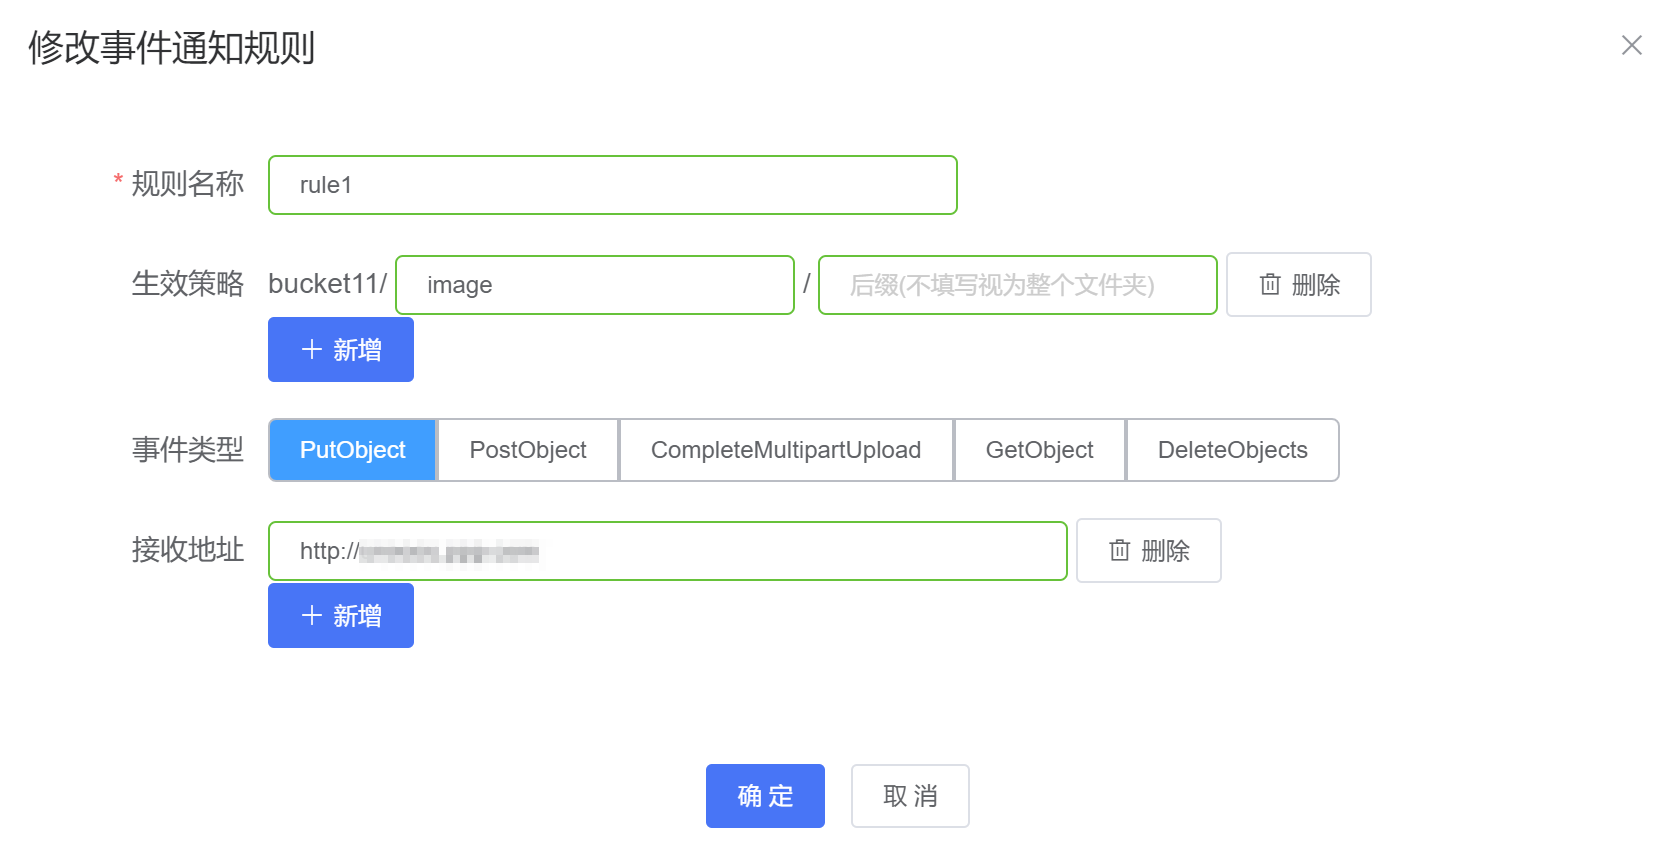
Task: Click the trash icon beside the suffix field
Action: (1270, 285)
